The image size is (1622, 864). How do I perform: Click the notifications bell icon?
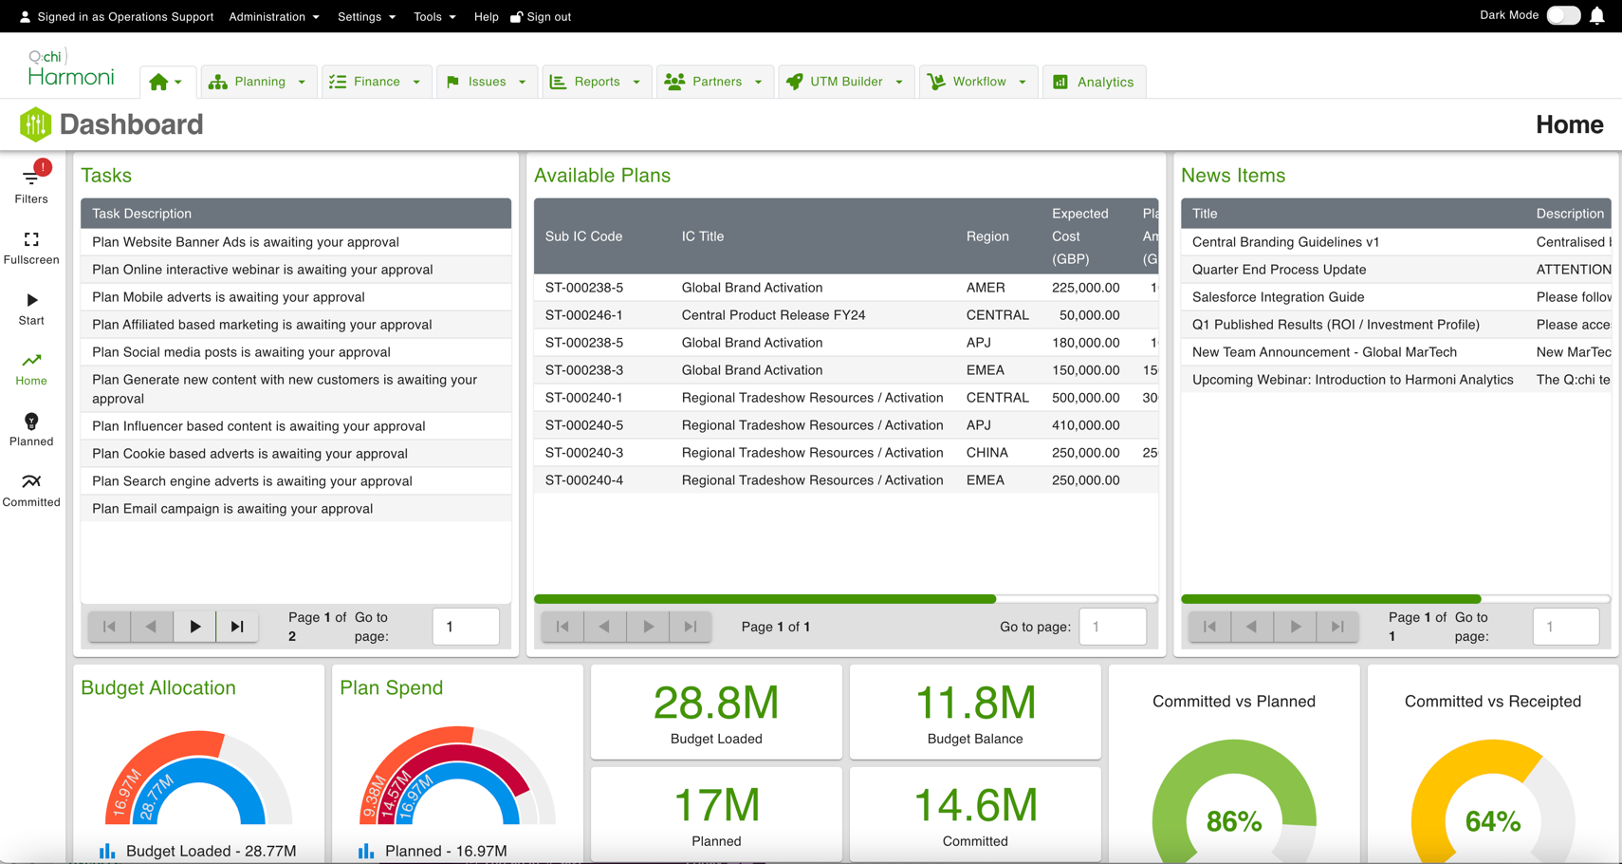point(1597,16)
